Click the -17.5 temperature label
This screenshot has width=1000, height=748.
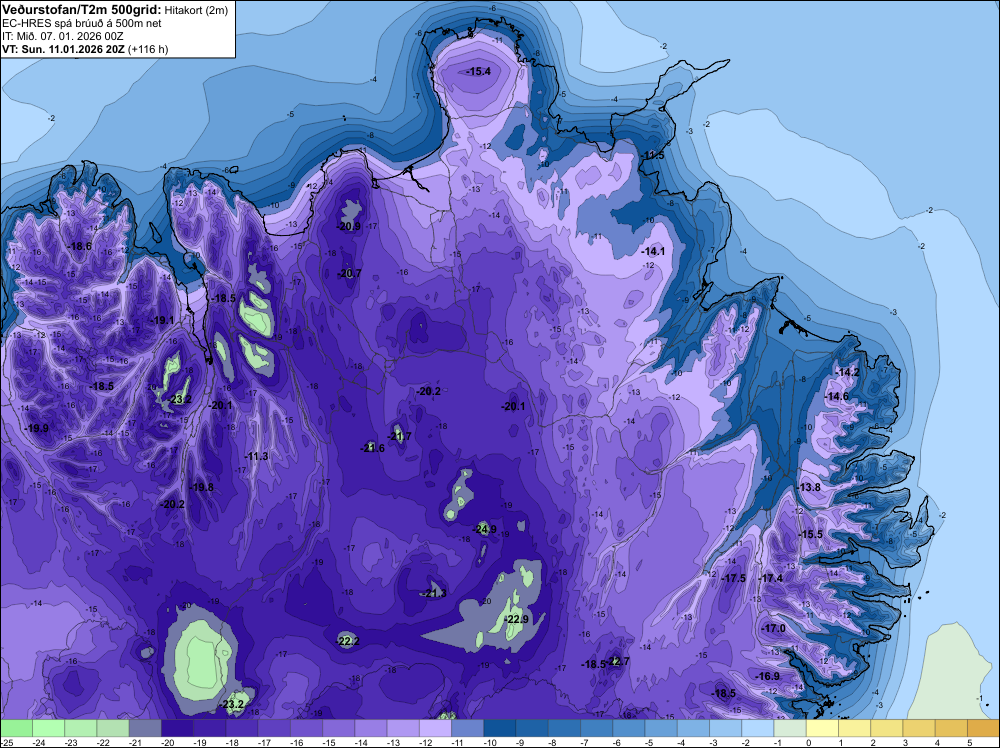coord(733,578)
